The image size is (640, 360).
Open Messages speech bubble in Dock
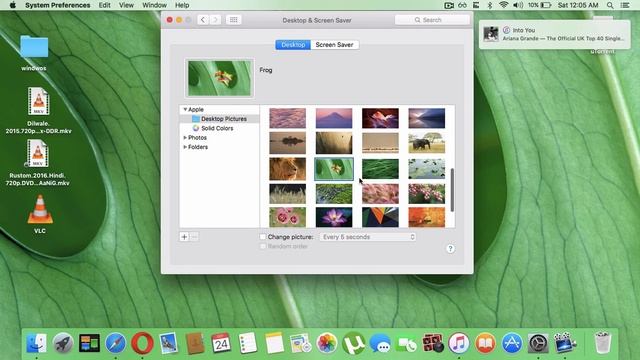pos(380,343)
